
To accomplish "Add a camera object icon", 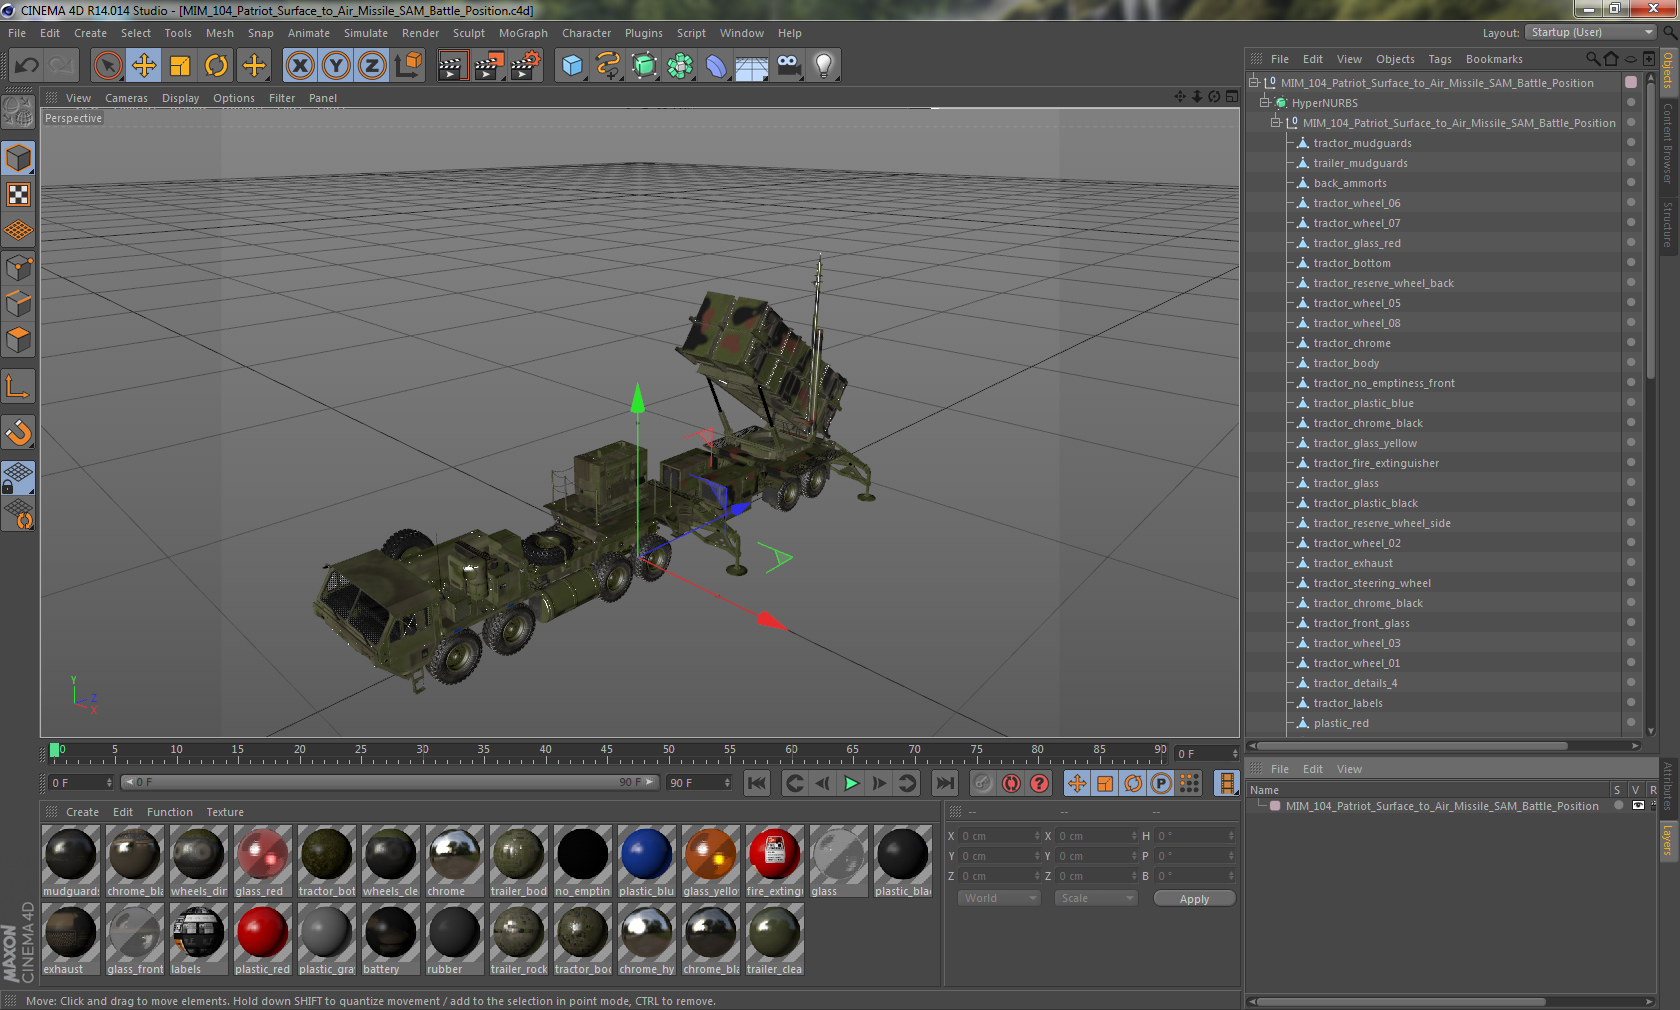I will click(788, 66).
